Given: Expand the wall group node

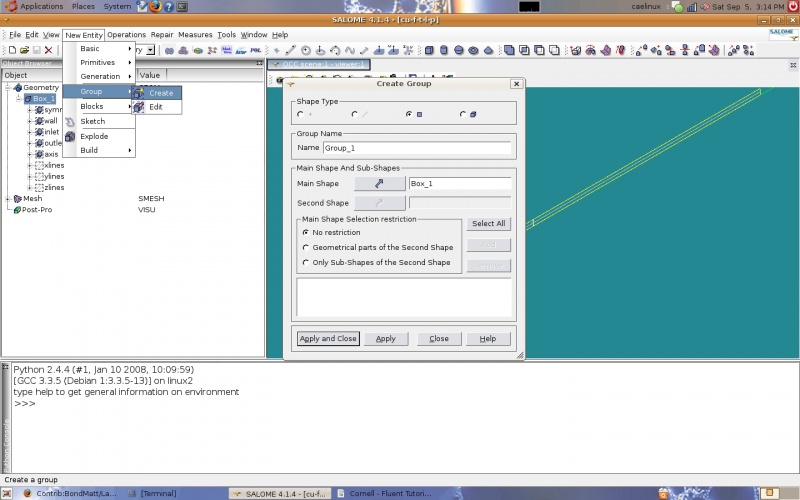Looking at the screenshot, I should 30,121.
